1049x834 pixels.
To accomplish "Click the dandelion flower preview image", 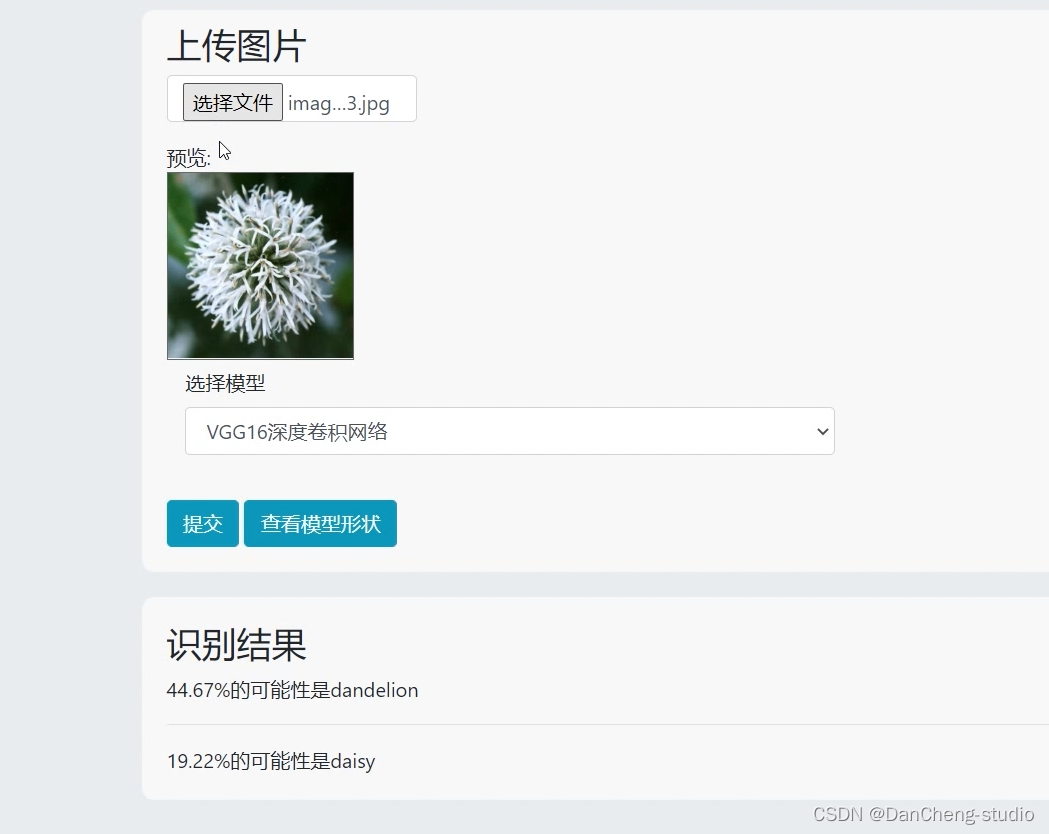I will pos(259,265).
